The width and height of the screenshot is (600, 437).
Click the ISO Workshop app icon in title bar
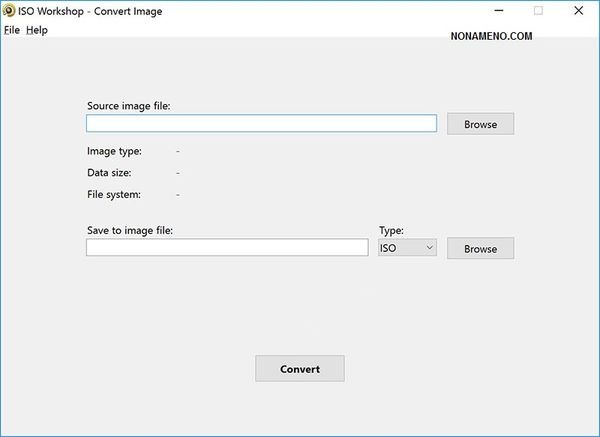click(x=9, y=11)
